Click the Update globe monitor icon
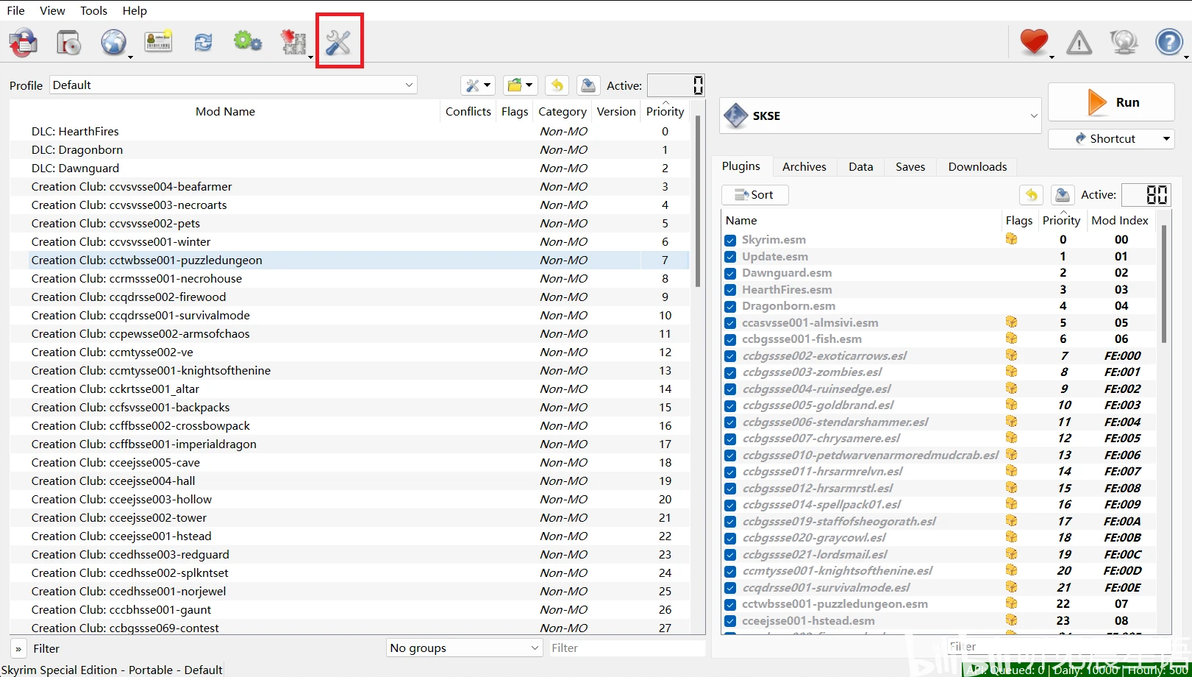 point(1124,42)
